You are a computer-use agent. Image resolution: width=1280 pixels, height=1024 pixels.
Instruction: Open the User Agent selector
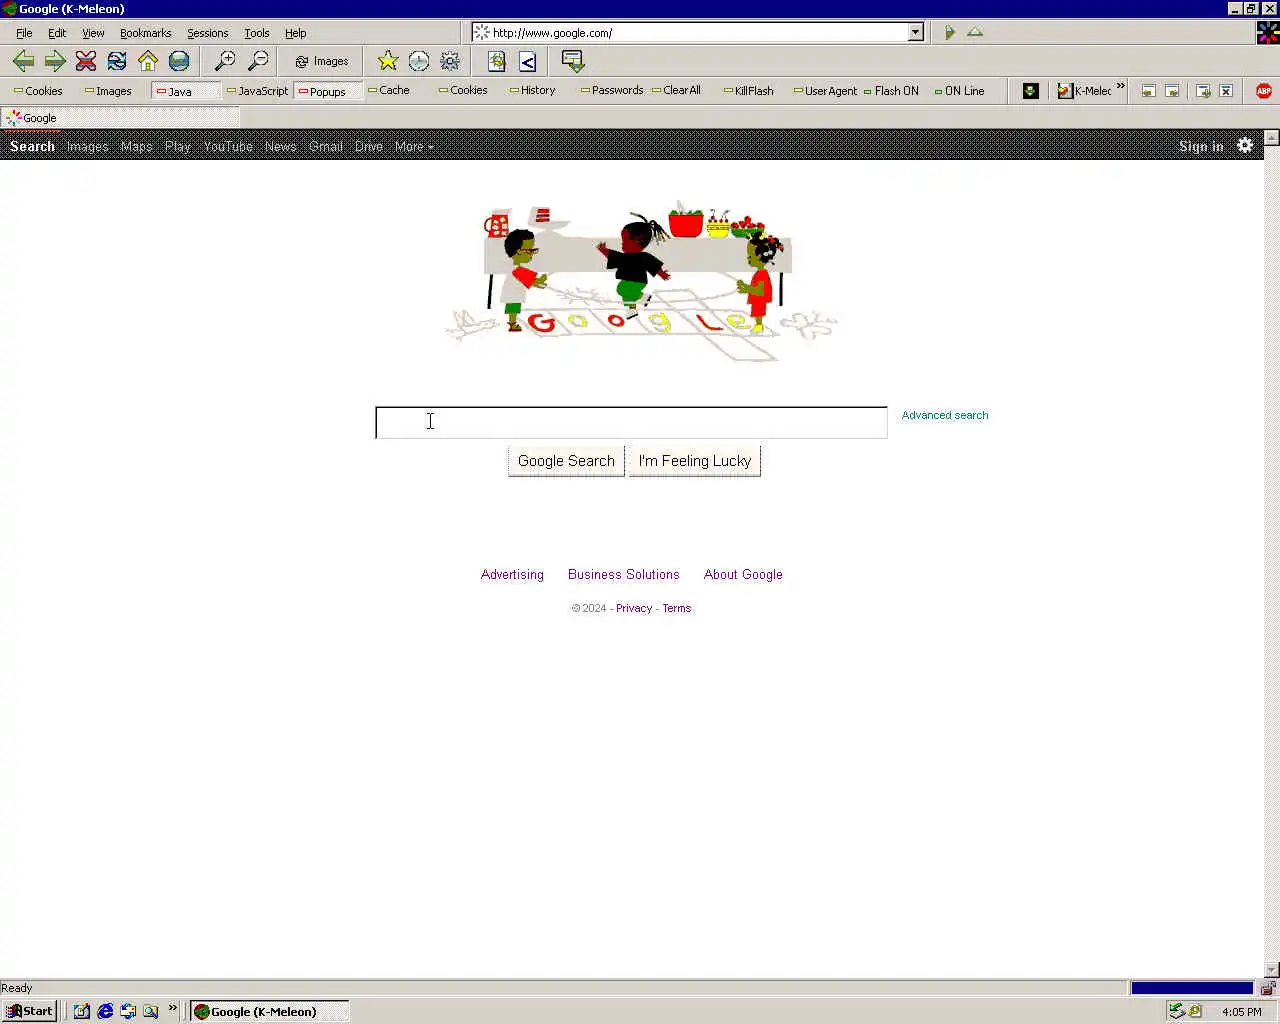pos(825,91)
